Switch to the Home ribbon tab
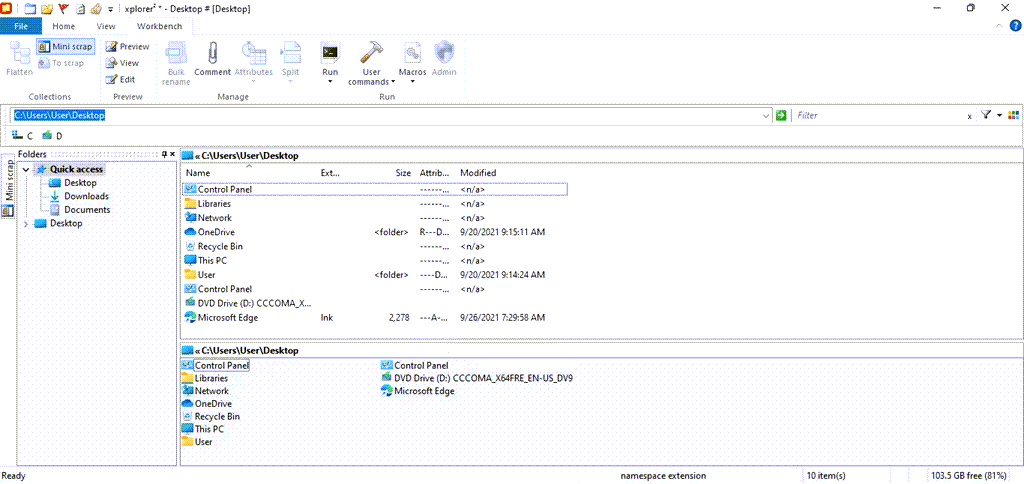Image resolution: width=1024 pixels, height=484 pixels. [63, 26]
